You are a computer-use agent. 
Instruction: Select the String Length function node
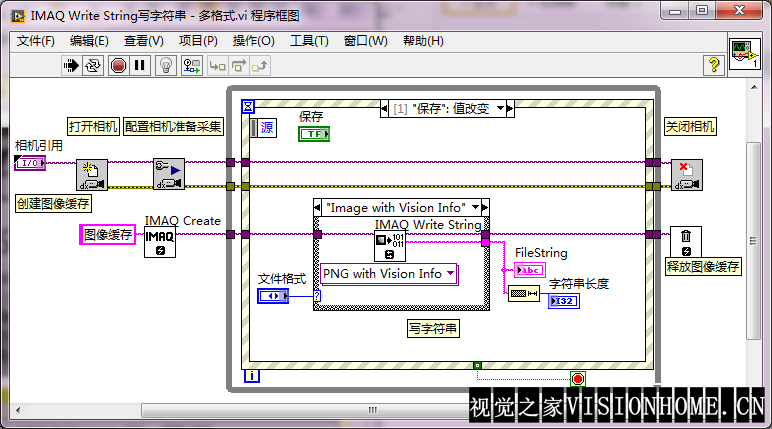coord(524,294)
